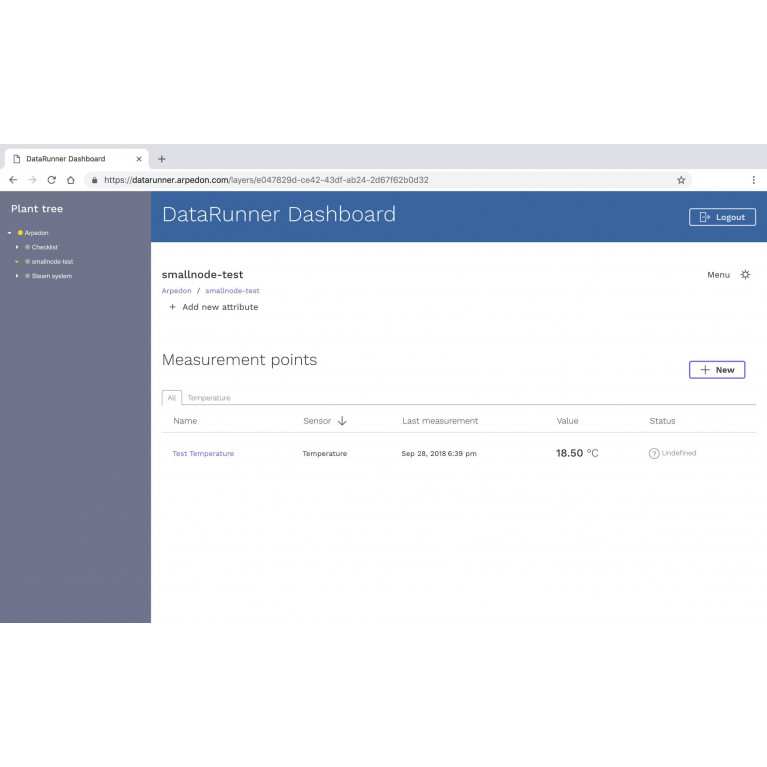Viewport: 767px width, 767px height.
Task: Open the smallnode-test breadcrumb link
Action: [x=232, y=291]
